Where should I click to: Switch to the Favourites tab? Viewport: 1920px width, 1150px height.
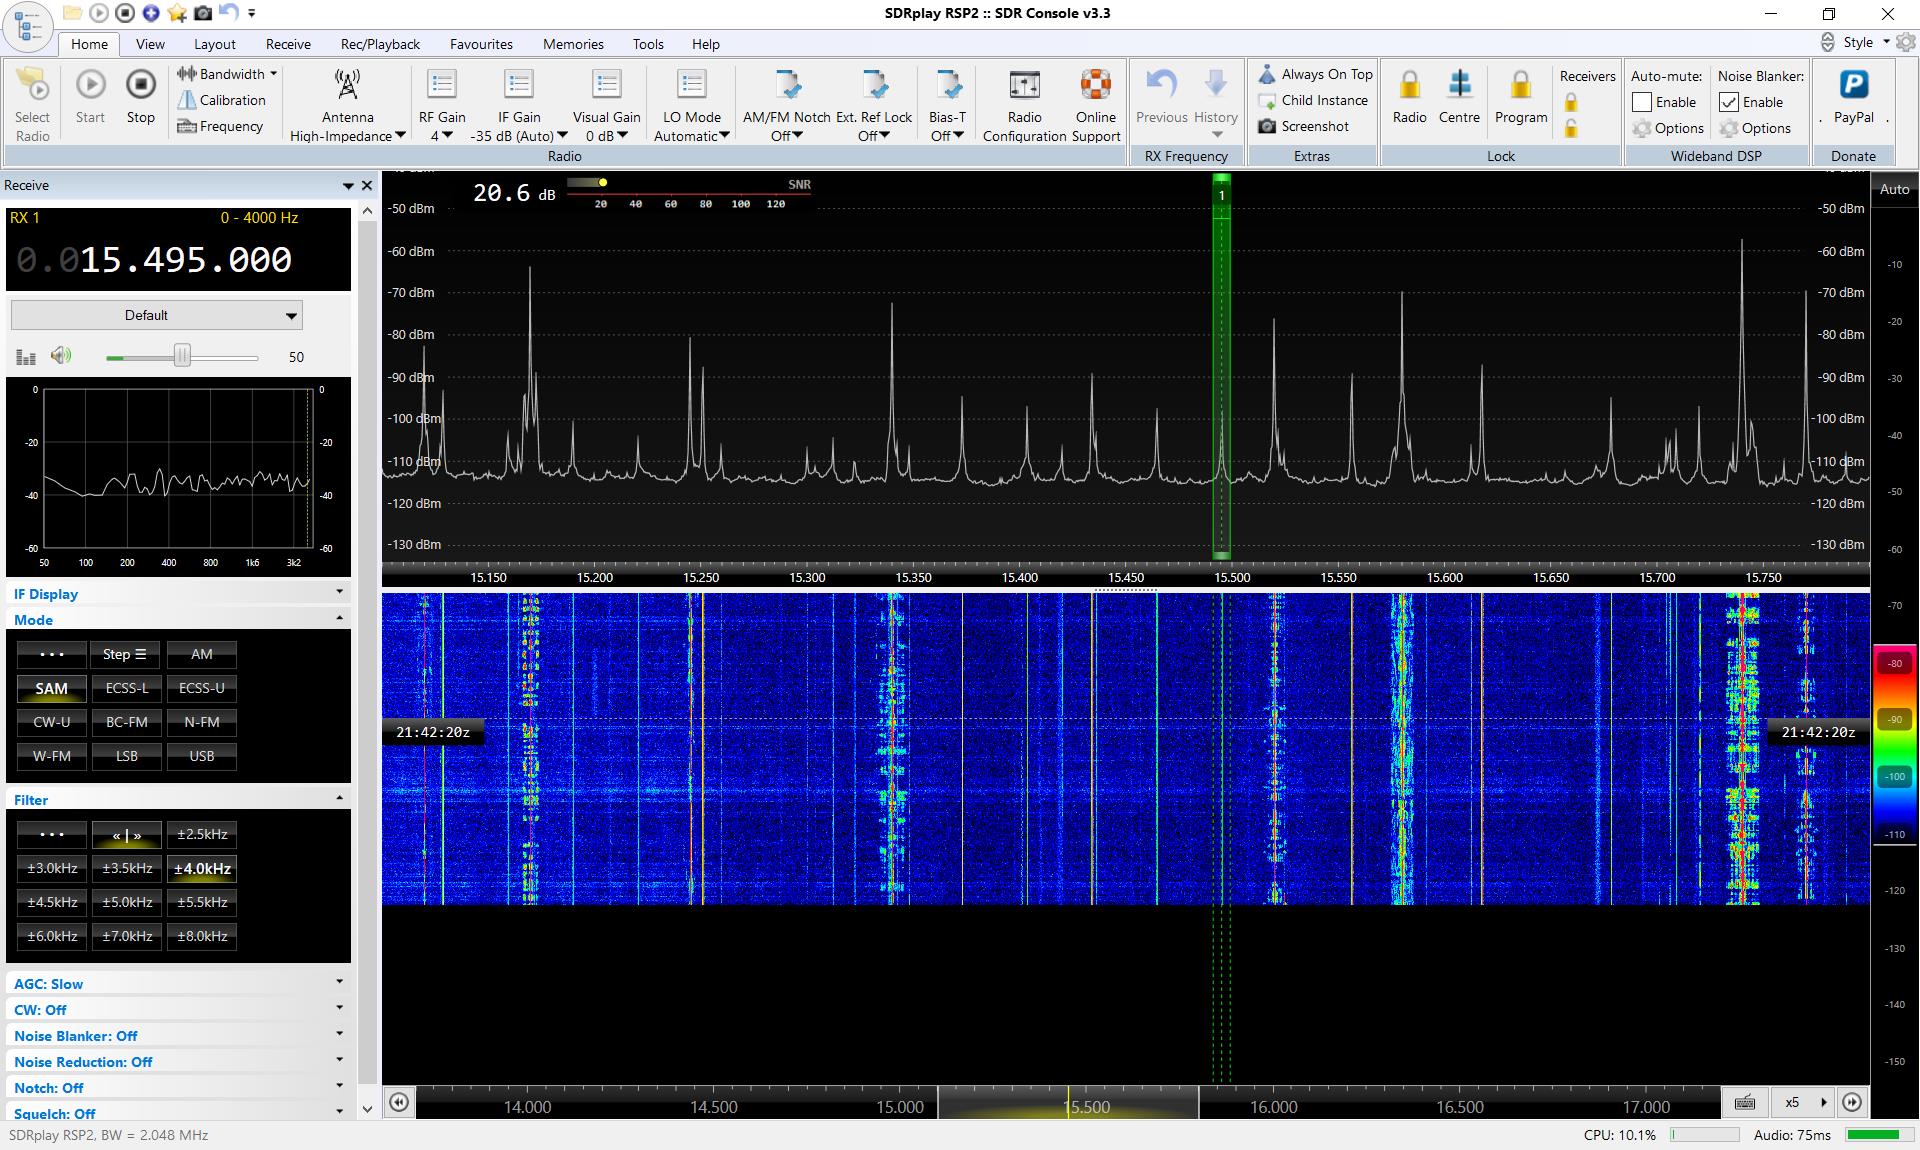click(x=481, y=44)
